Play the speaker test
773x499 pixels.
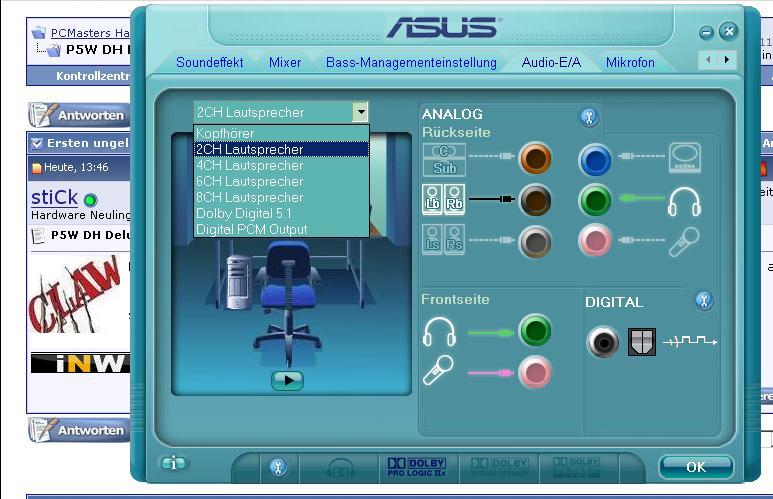pyautogui.click(x=287, y=380)
